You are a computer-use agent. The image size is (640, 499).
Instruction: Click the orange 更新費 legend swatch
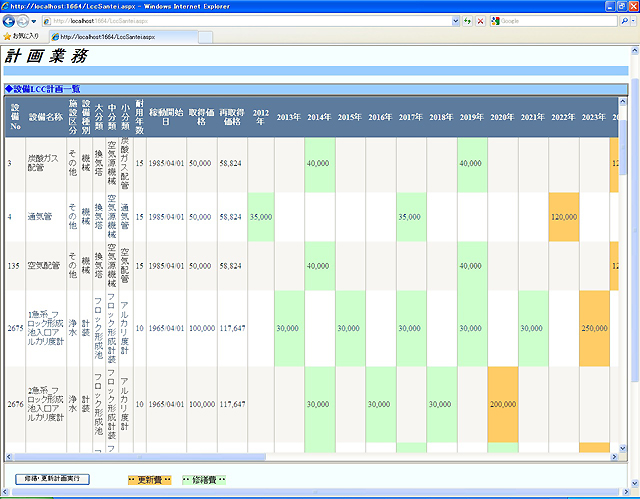pyautogui.click(x=150, y=480)
